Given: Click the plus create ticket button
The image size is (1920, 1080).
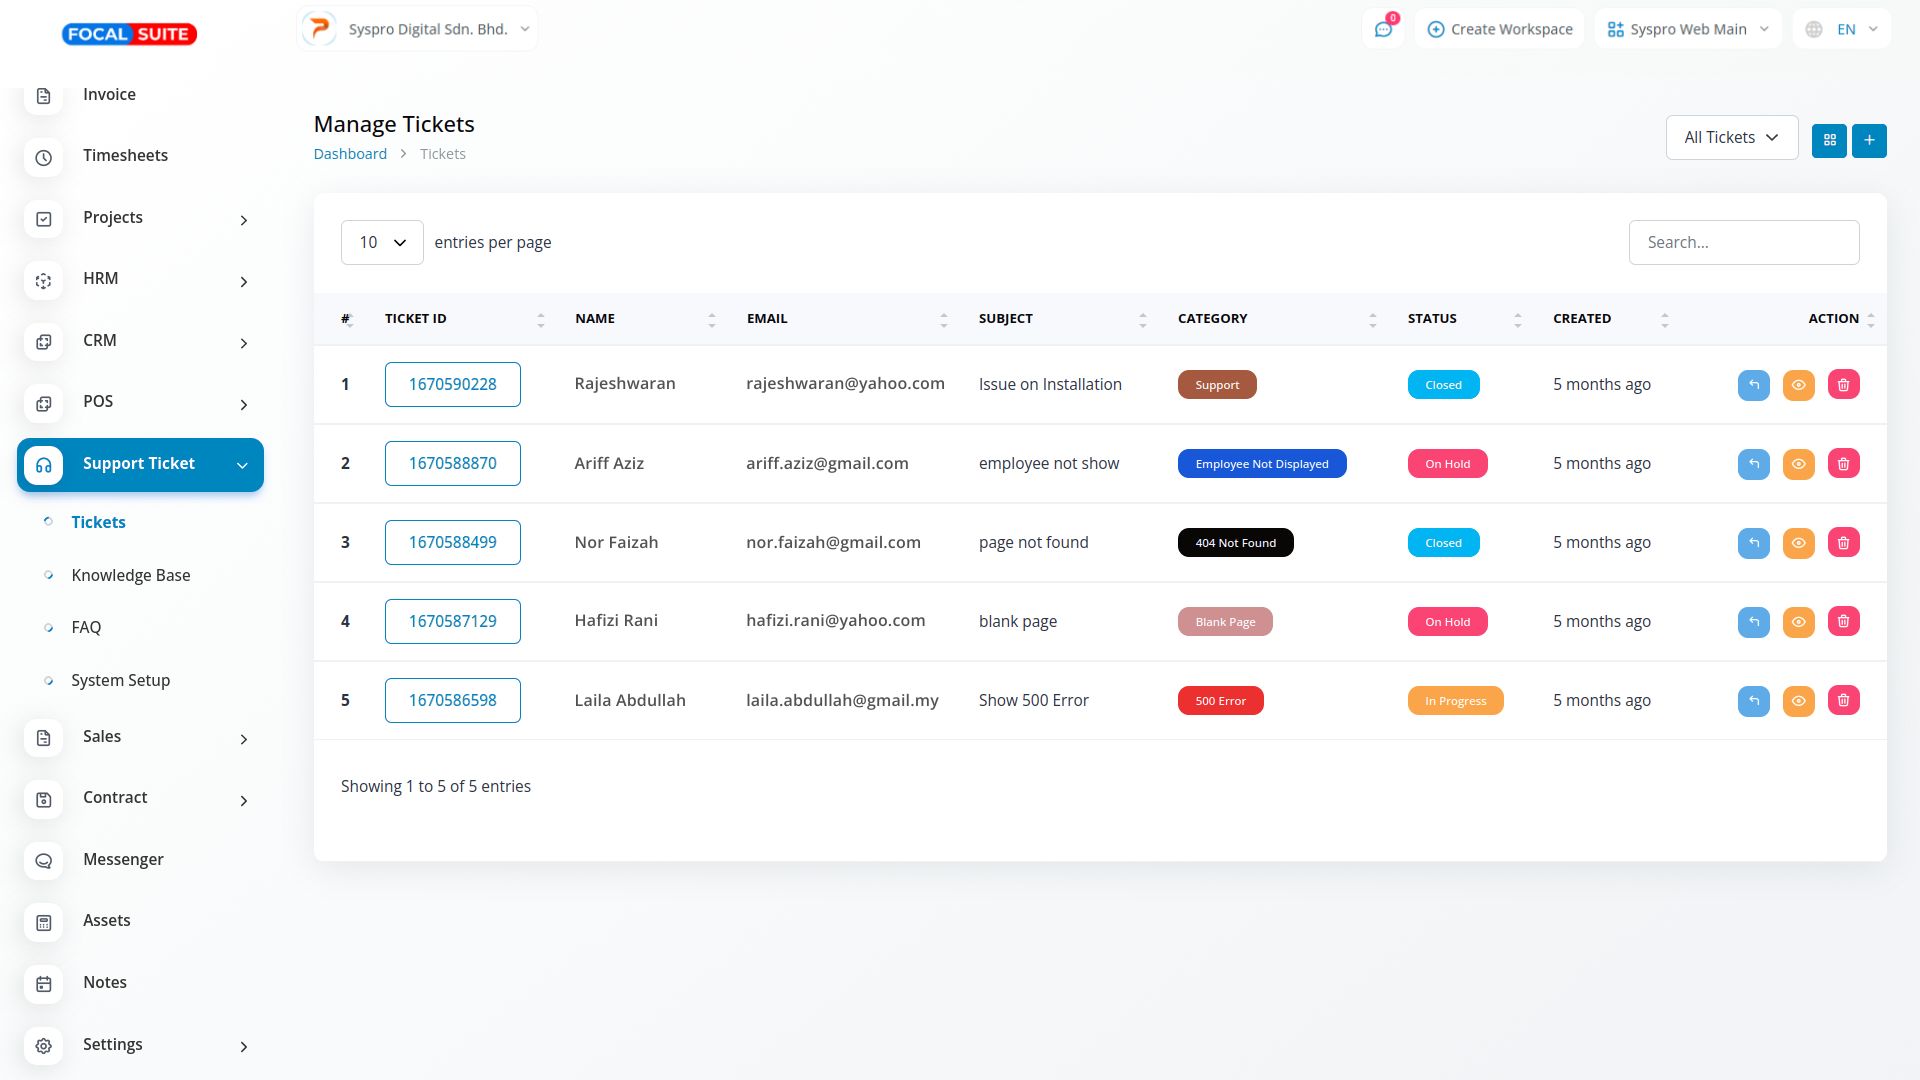Looking at the screenshot, I should [1869, 141].
